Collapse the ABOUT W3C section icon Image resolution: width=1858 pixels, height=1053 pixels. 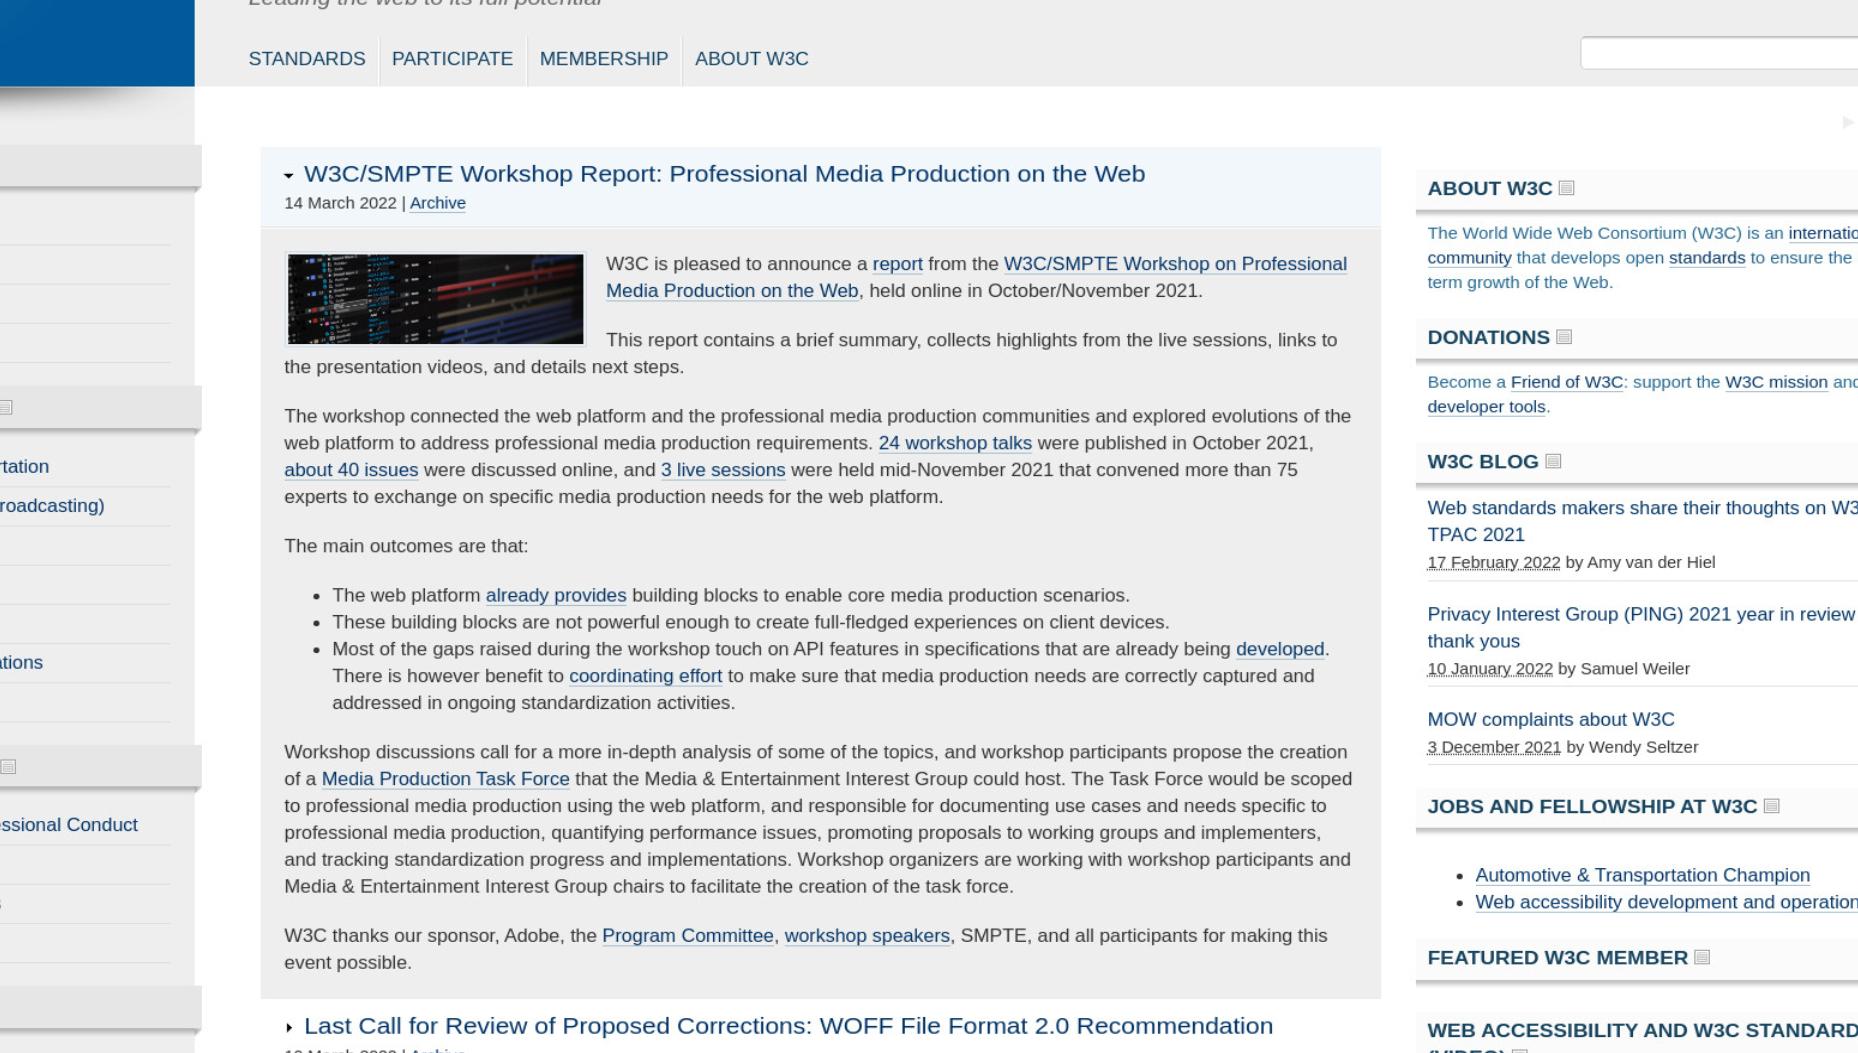(x=1567, y=188)
